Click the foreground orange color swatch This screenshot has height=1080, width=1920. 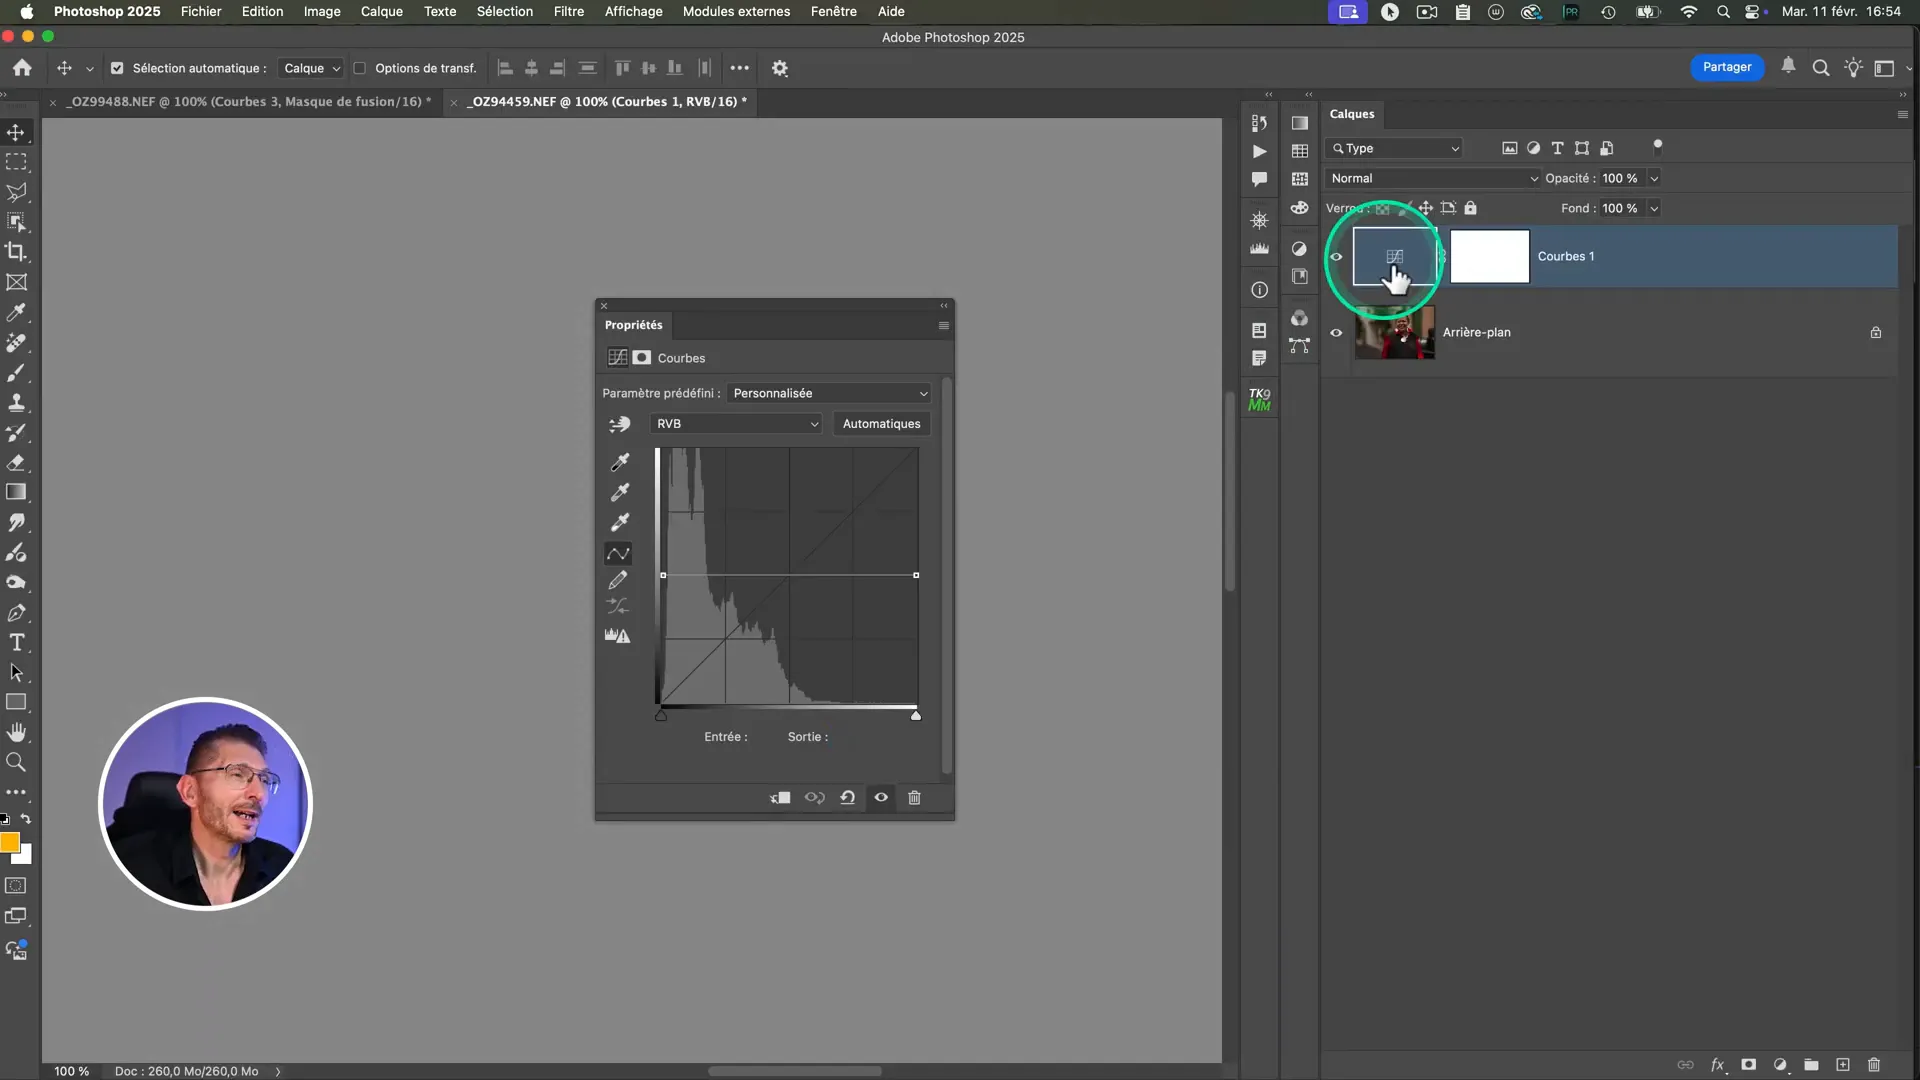[x=9, y=842]
